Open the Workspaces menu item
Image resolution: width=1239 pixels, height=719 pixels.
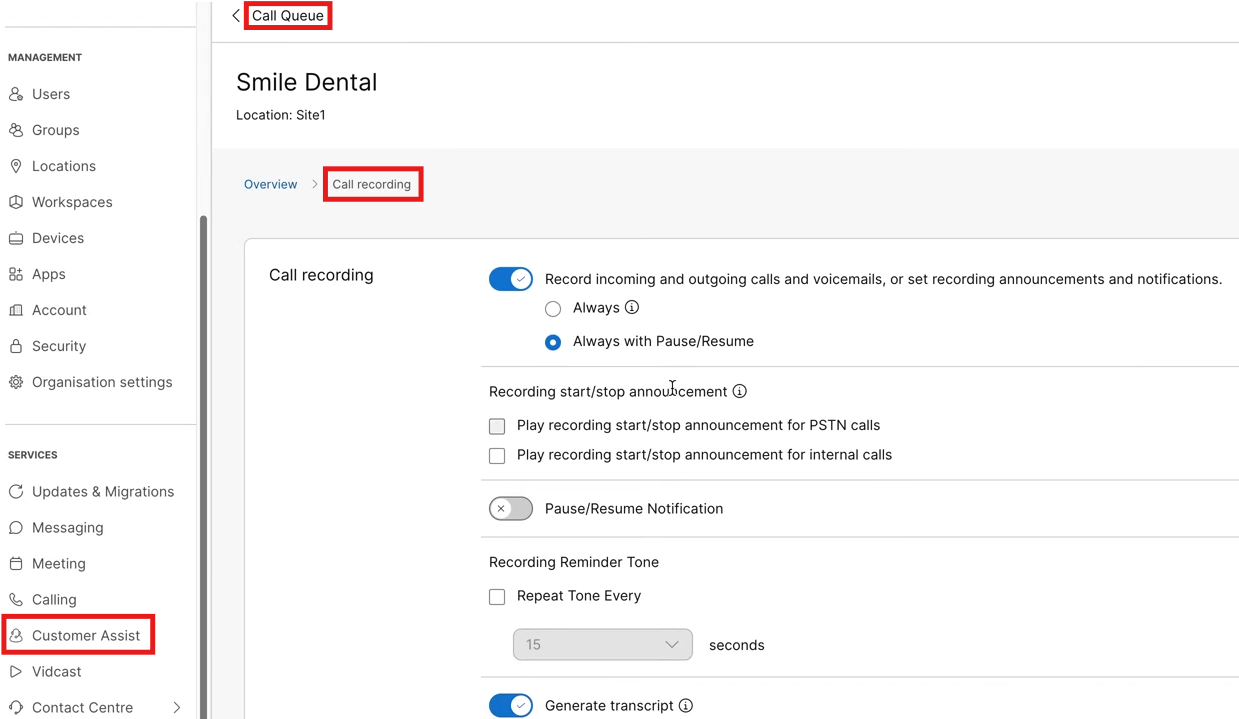point(72,202)
